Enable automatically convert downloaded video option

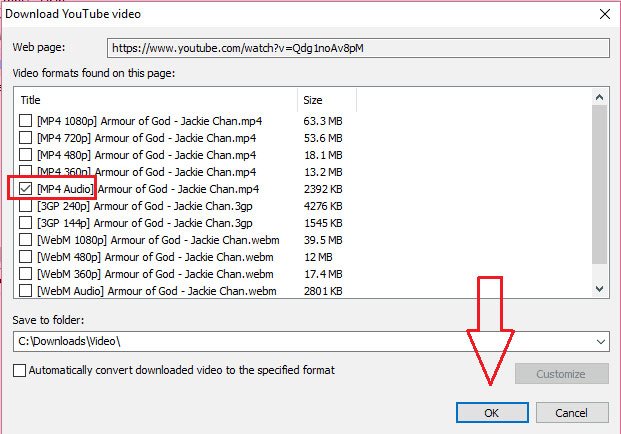[x=19, y=370]
